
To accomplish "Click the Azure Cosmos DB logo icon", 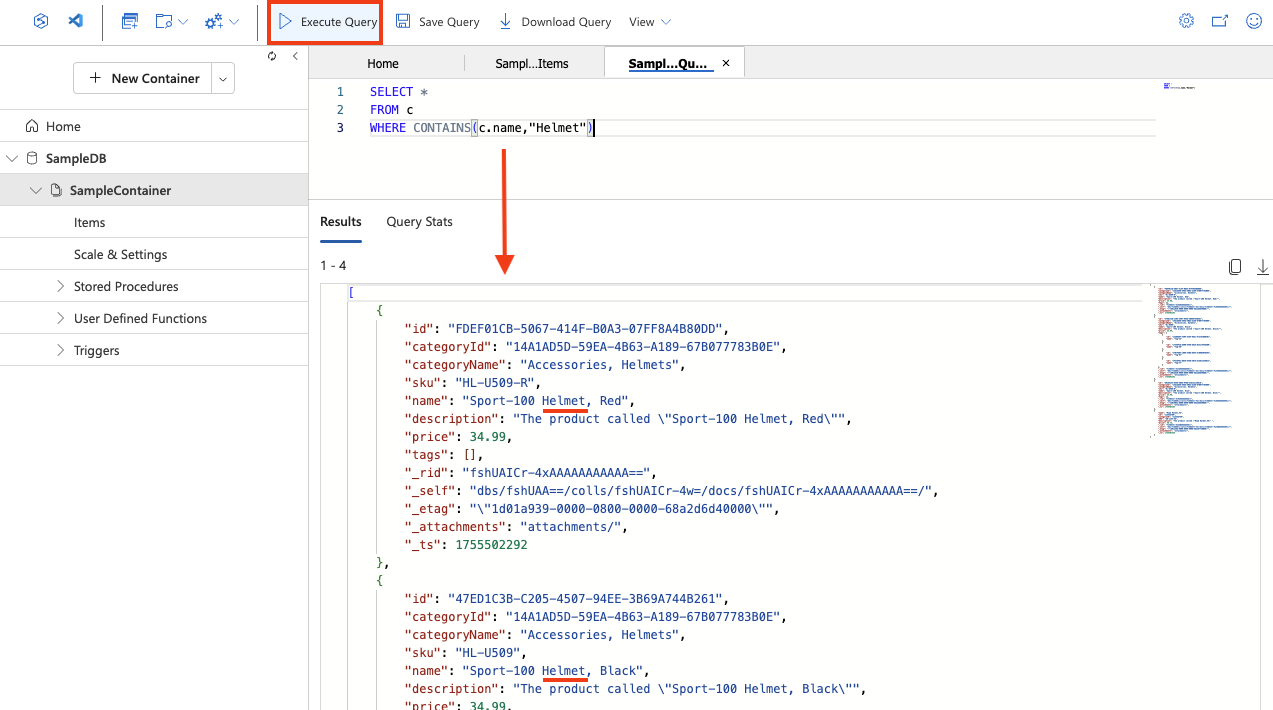I will coord(40,19).
